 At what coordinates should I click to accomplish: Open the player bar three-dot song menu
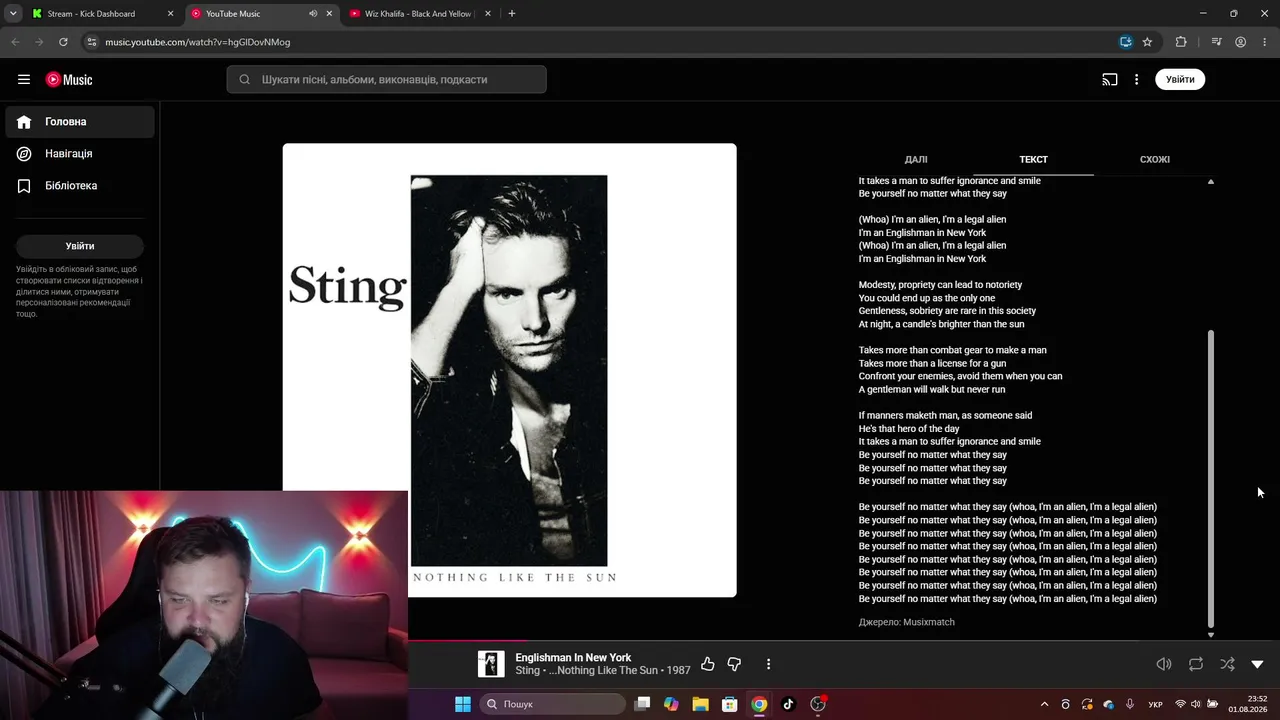click(768, 664)
